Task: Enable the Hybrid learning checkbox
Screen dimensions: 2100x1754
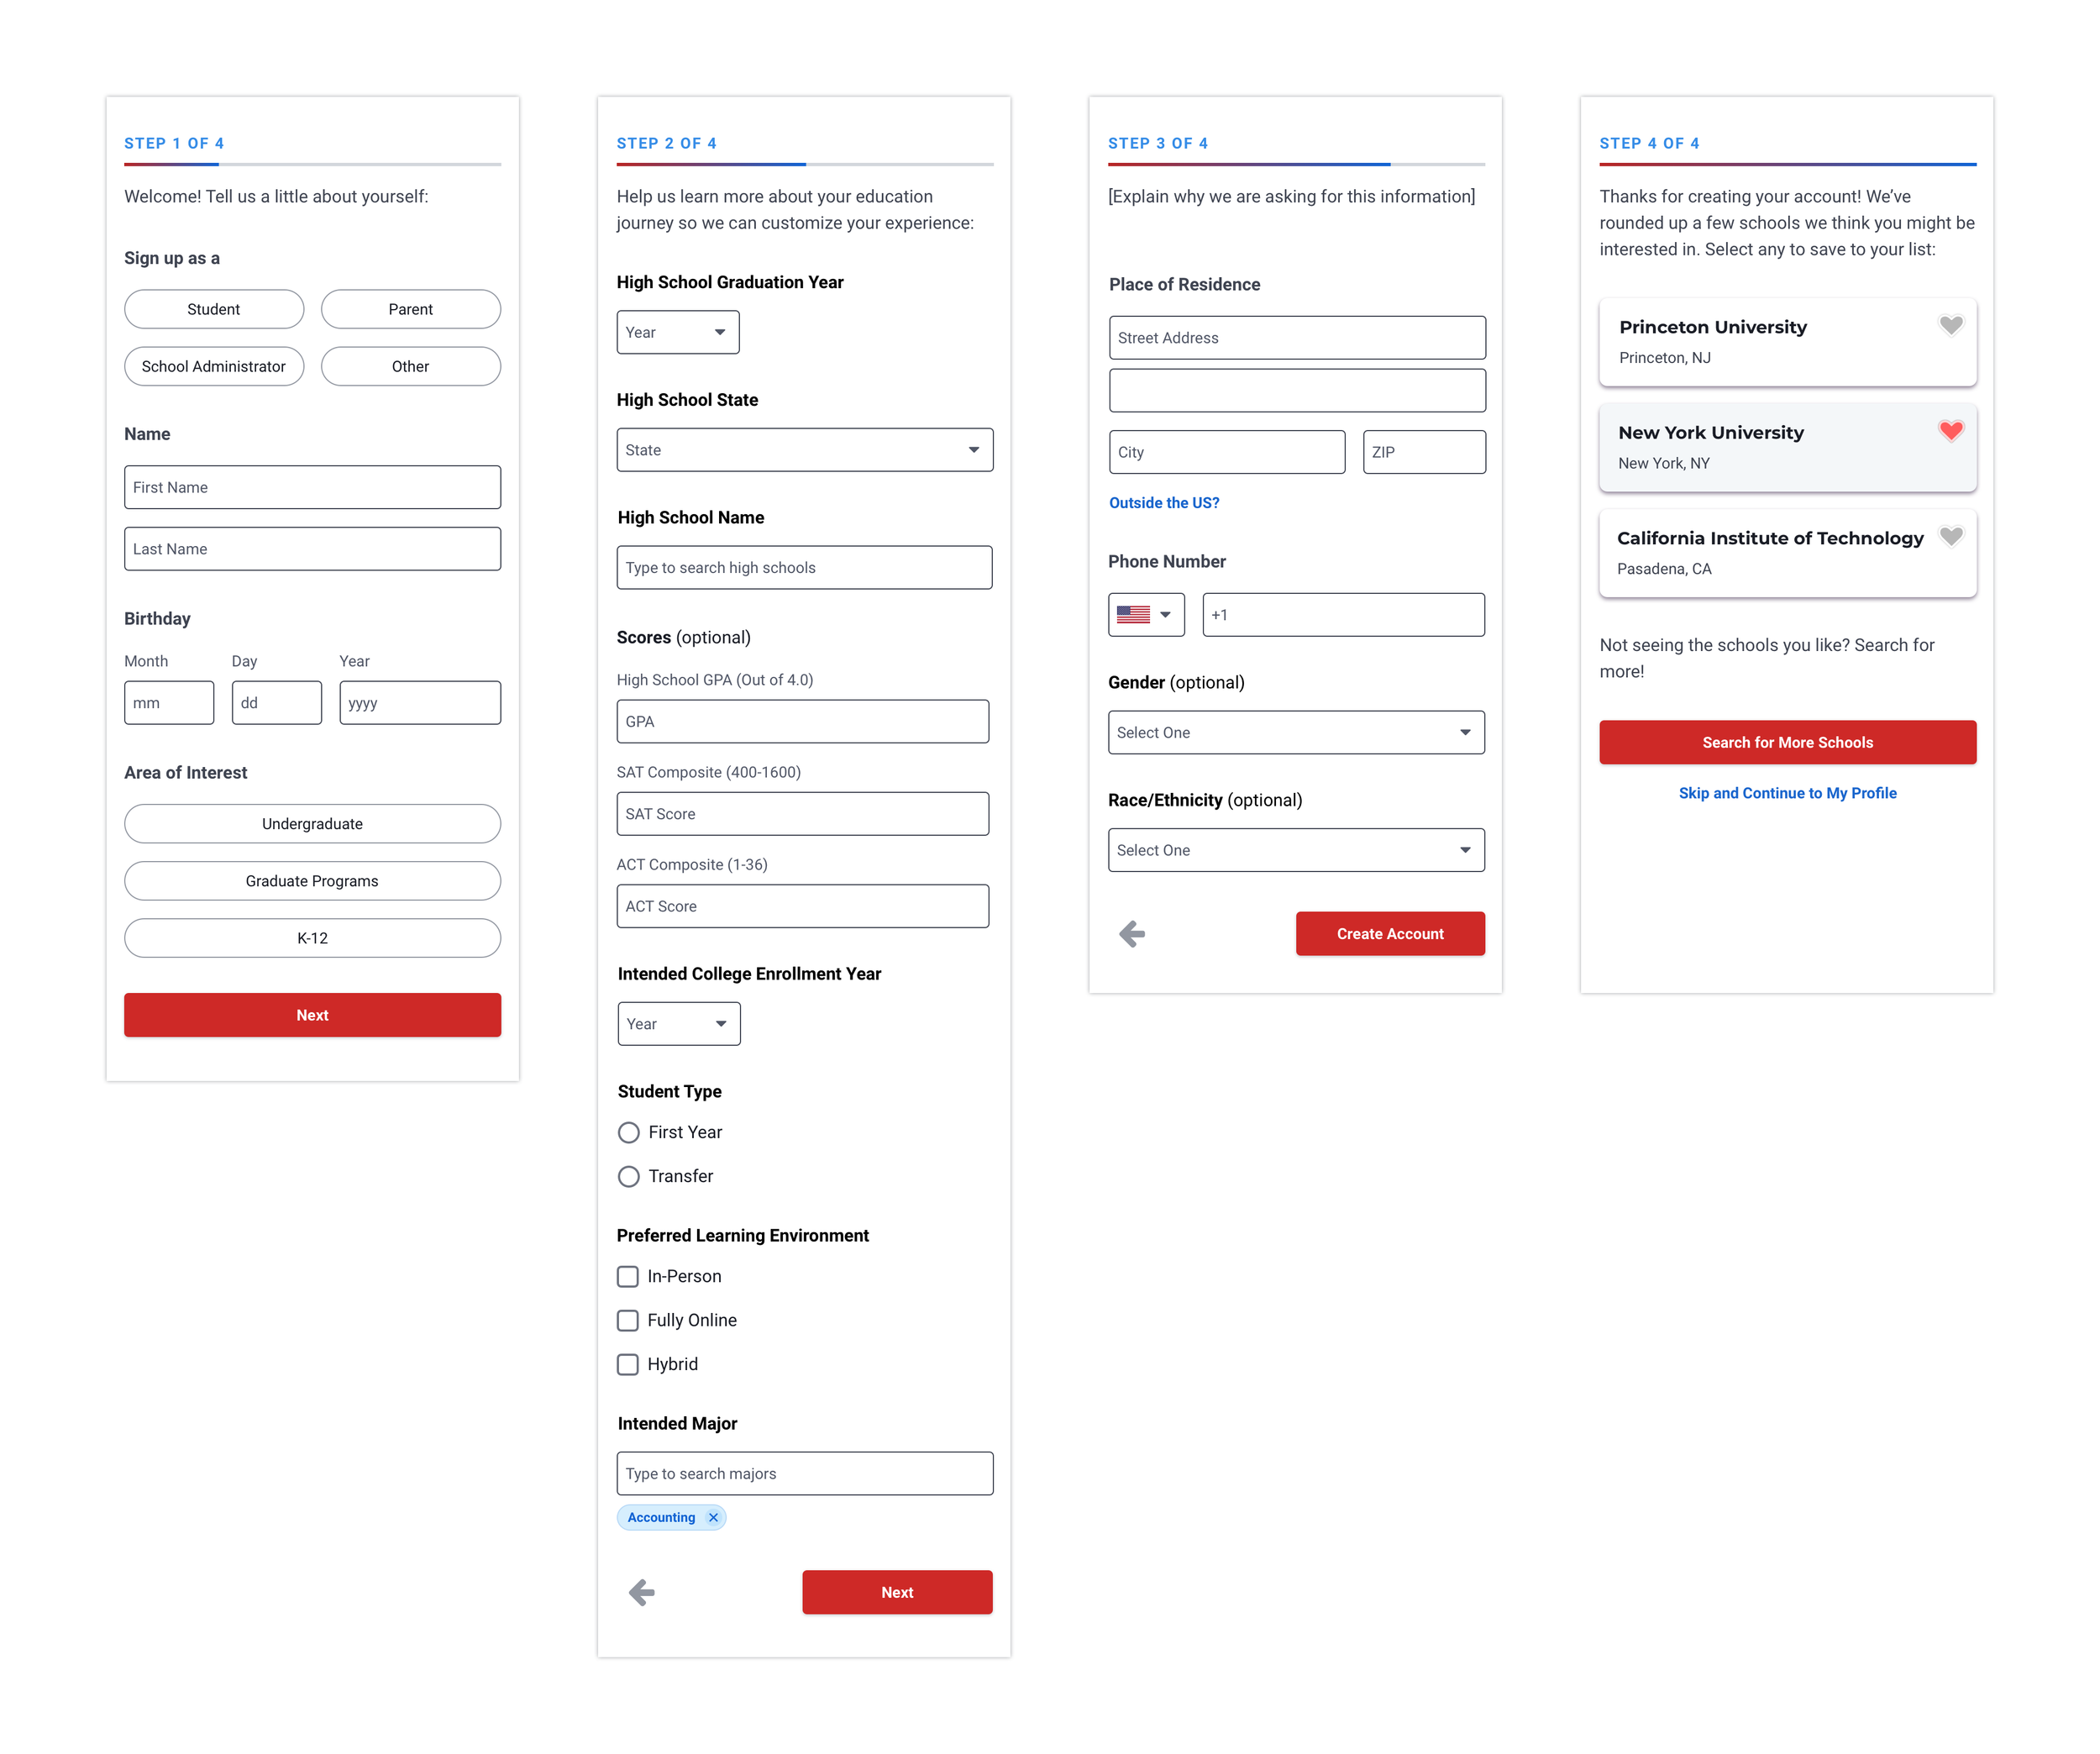Action: [x=628, y=1364]
